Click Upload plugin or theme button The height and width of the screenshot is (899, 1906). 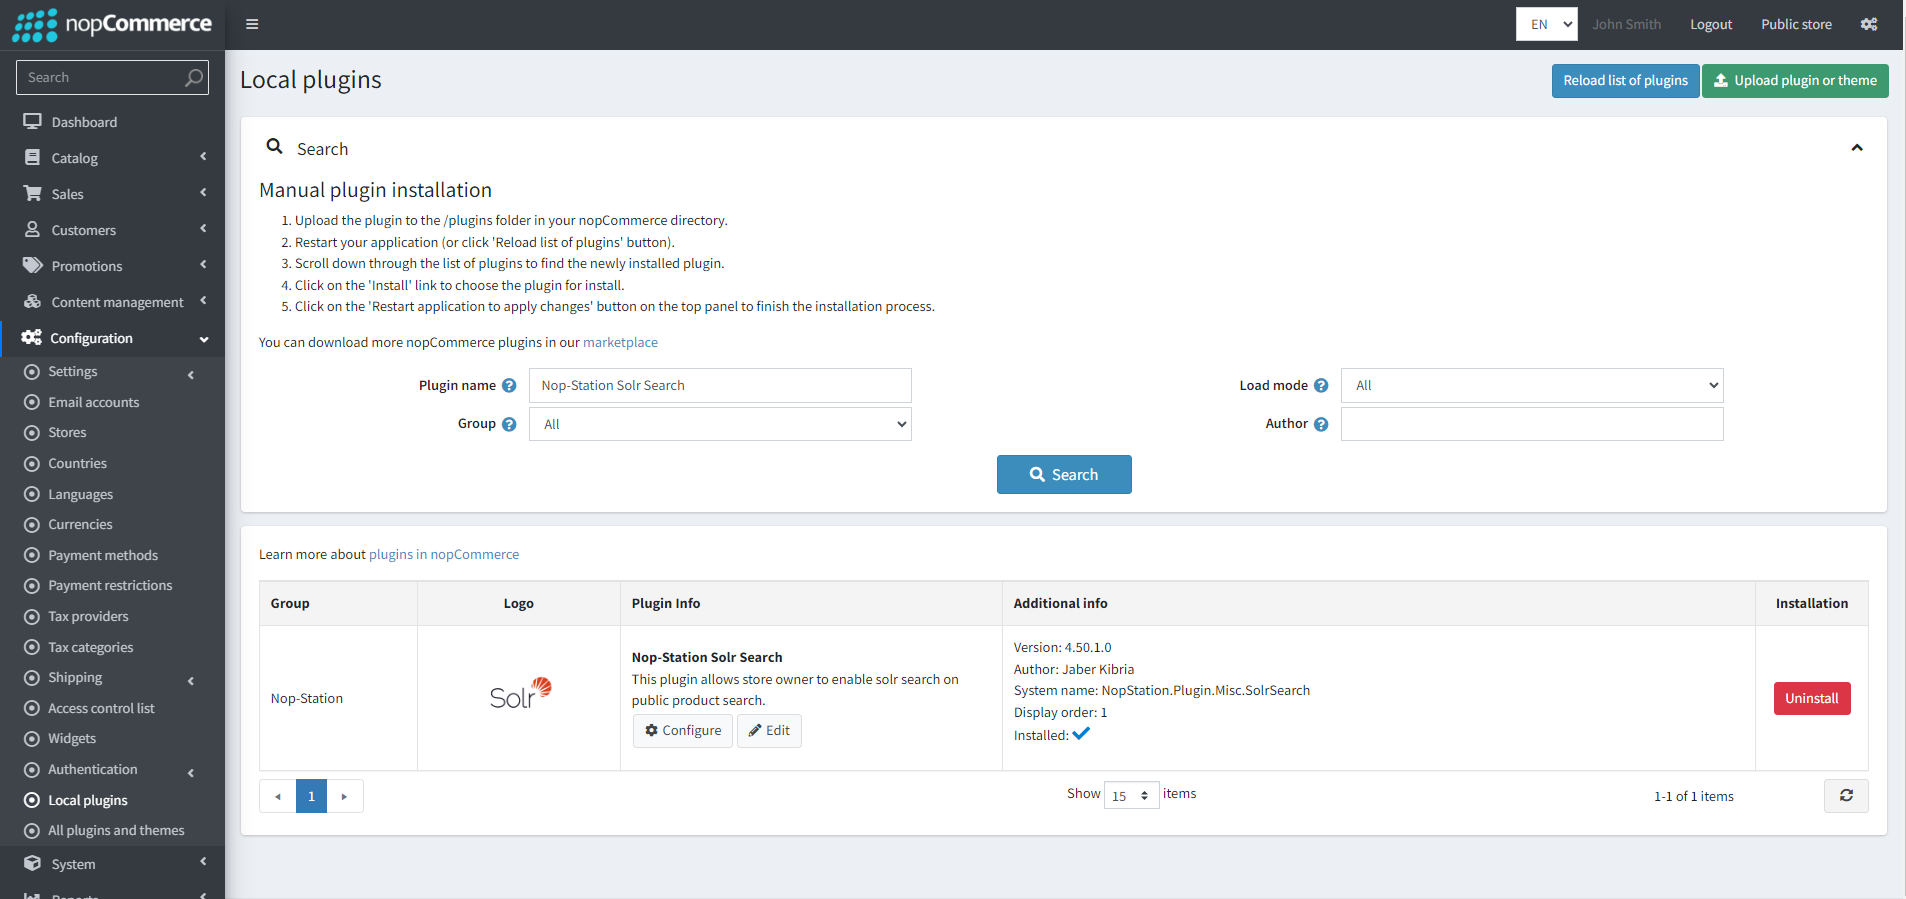pos(1795,81)
